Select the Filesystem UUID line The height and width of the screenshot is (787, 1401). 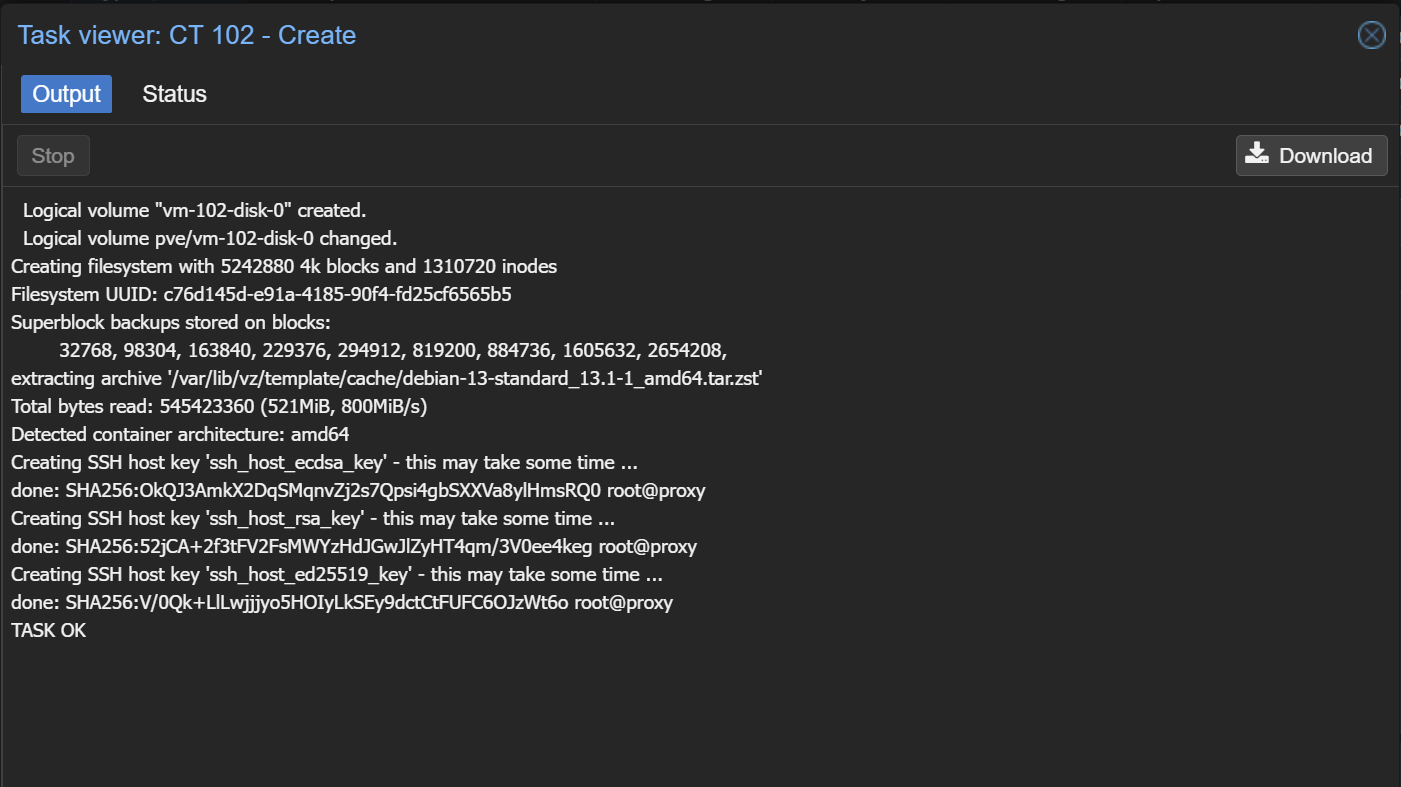[x=261, y=295]
